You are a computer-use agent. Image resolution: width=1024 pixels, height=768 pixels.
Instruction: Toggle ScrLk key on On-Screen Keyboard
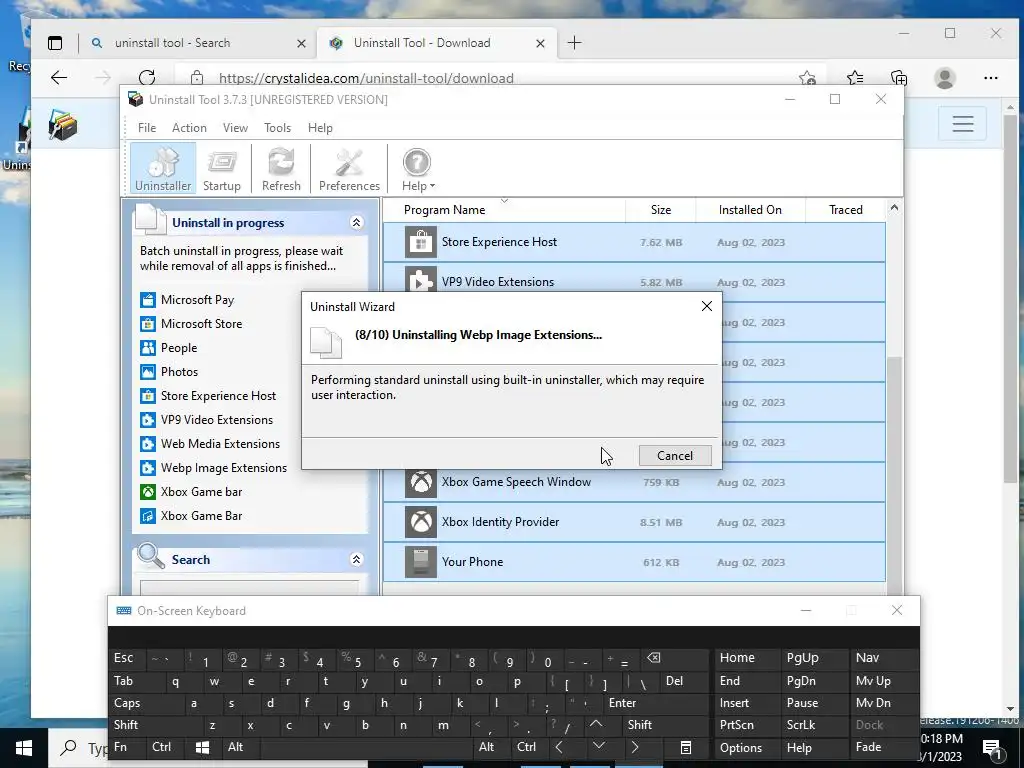pos(801,725)
